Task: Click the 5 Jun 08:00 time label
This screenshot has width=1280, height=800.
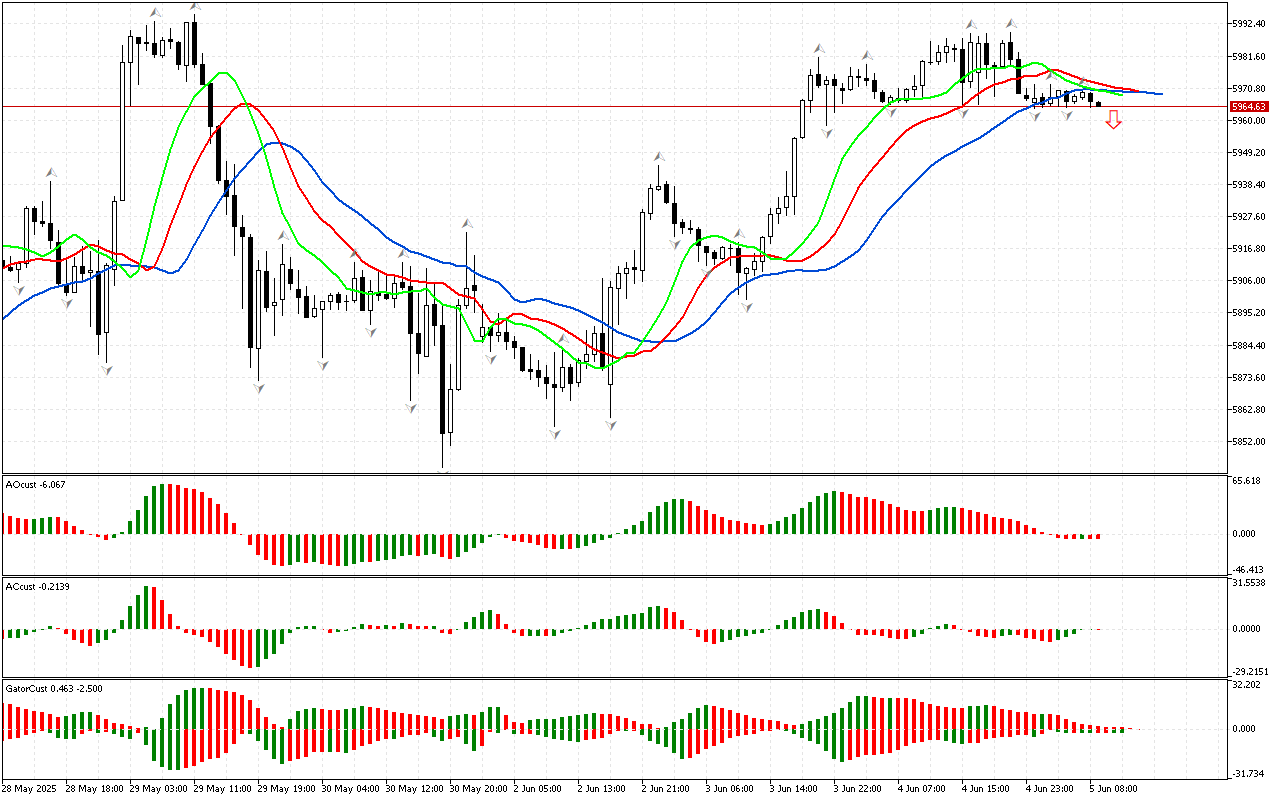Action: coord(1112,789)
